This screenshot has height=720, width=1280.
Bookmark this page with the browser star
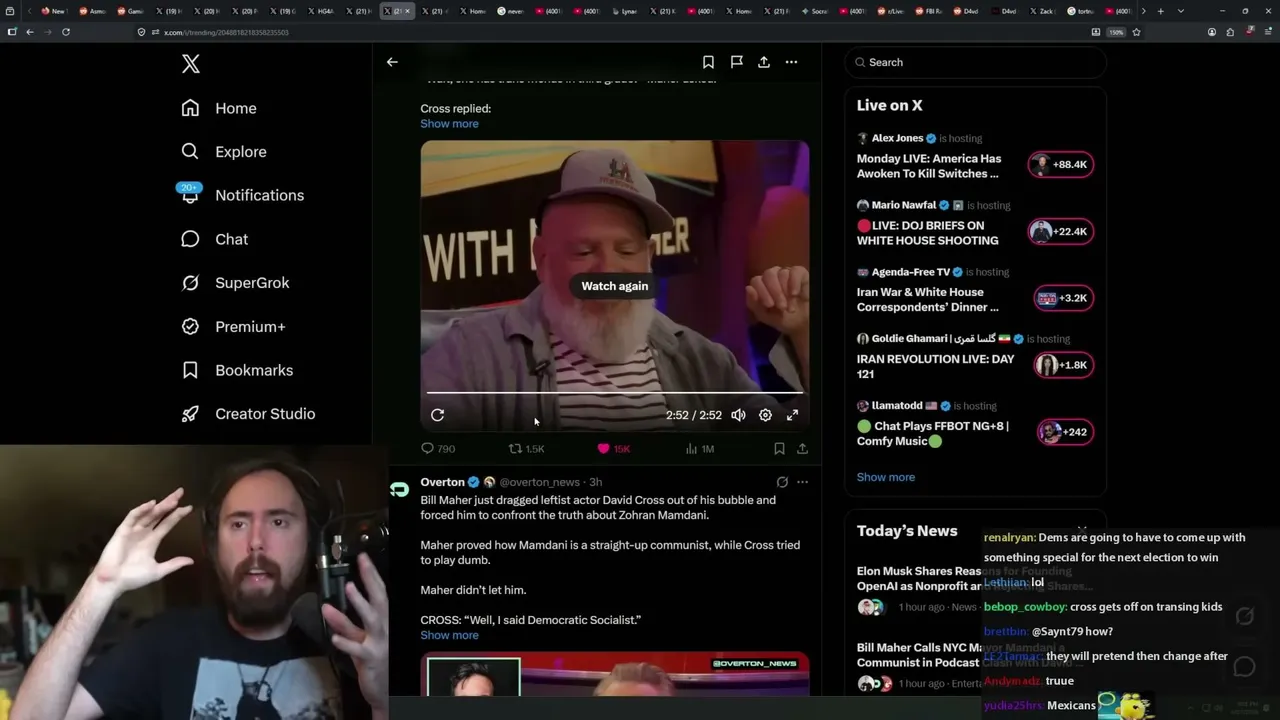(x=1136, y=32)
